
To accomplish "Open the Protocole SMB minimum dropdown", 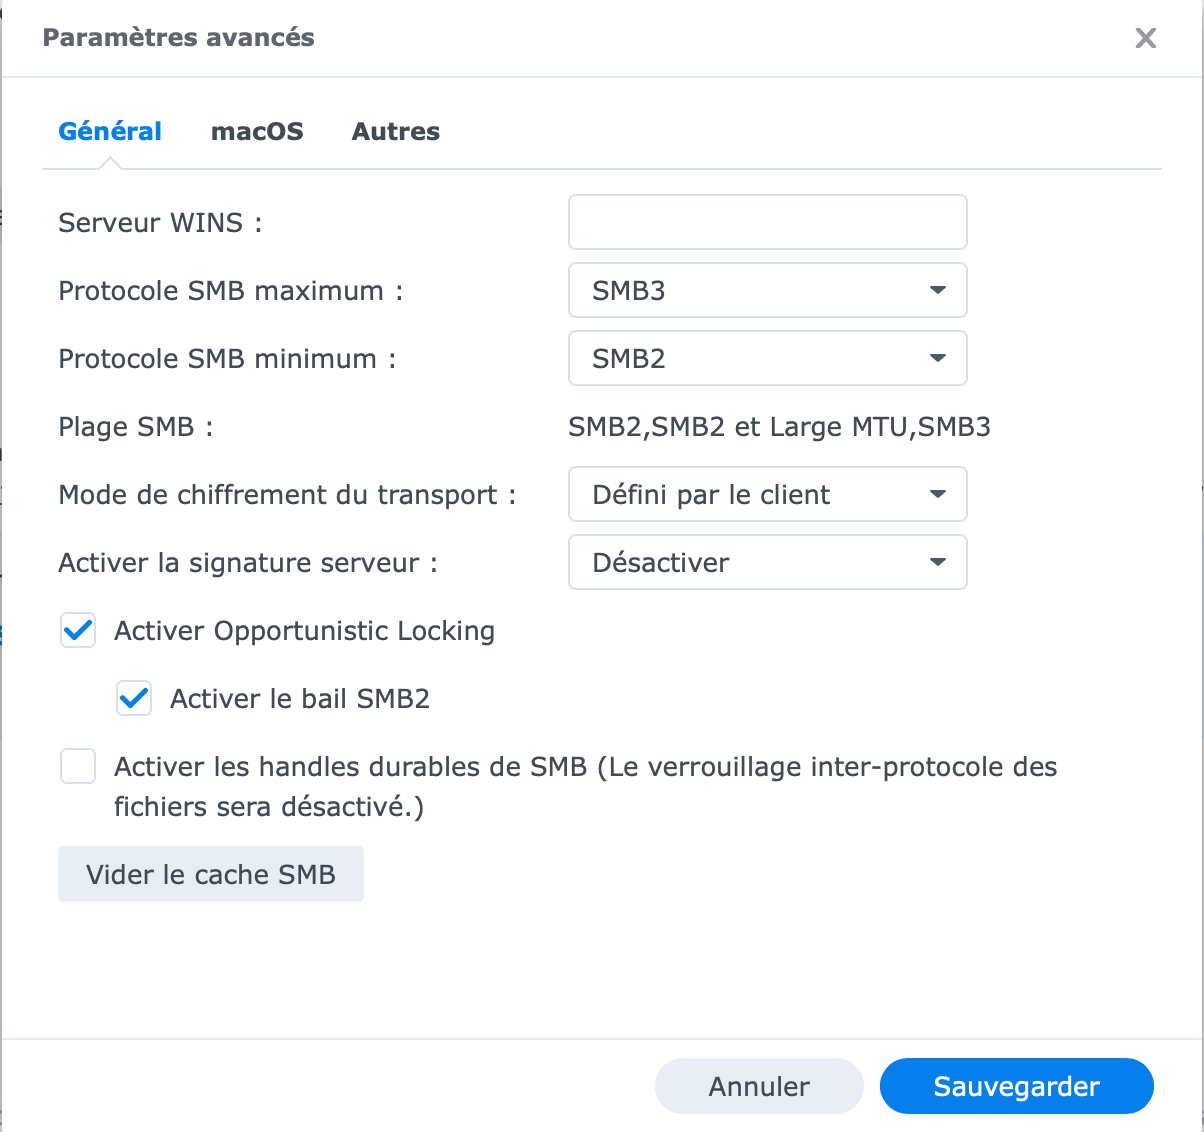I will [768, 358].
